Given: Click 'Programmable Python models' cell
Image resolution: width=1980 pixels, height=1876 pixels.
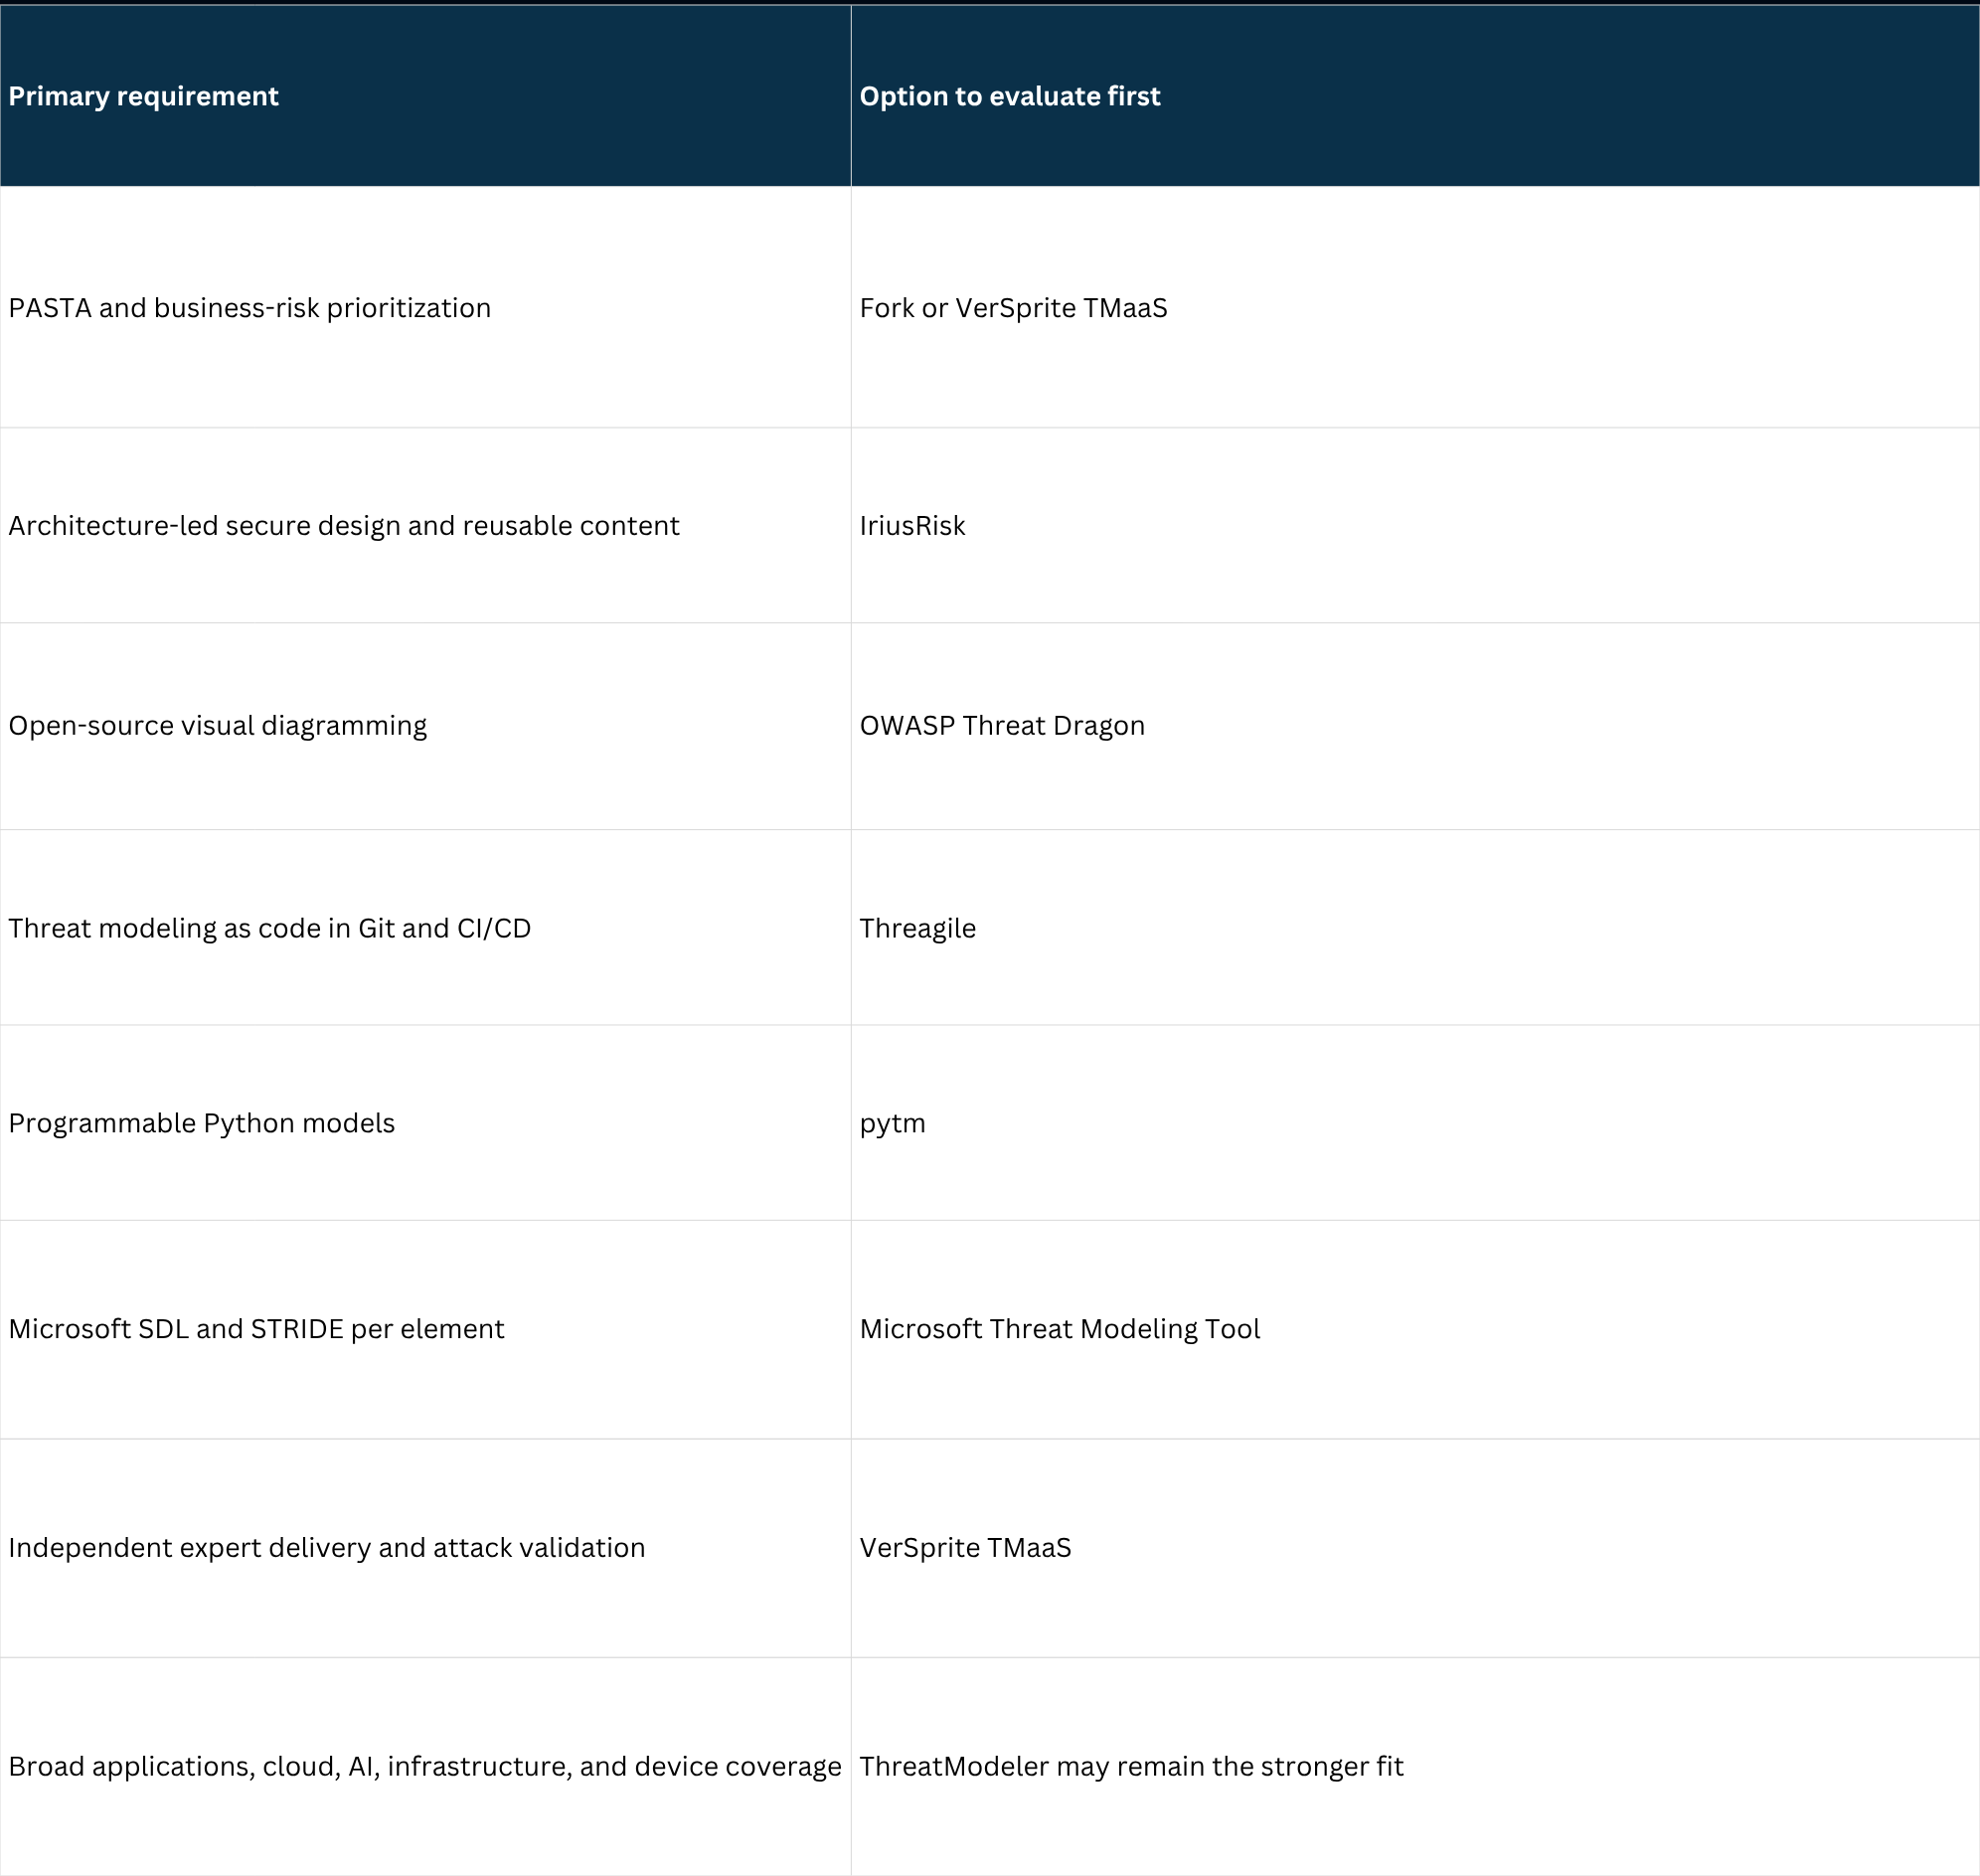Looking at the screenshot, I should 425,1122.
